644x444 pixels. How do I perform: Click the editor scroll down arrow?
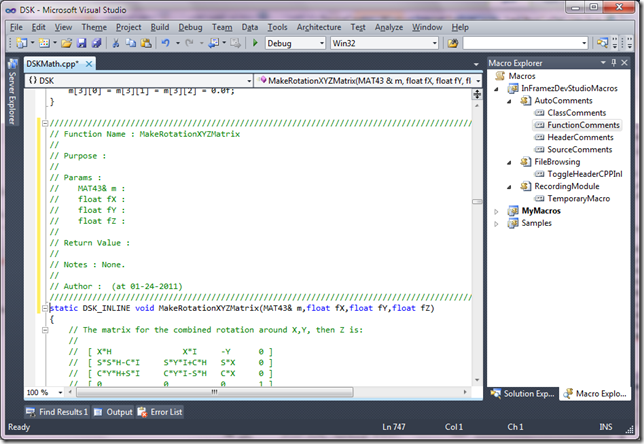click(477, 380)
